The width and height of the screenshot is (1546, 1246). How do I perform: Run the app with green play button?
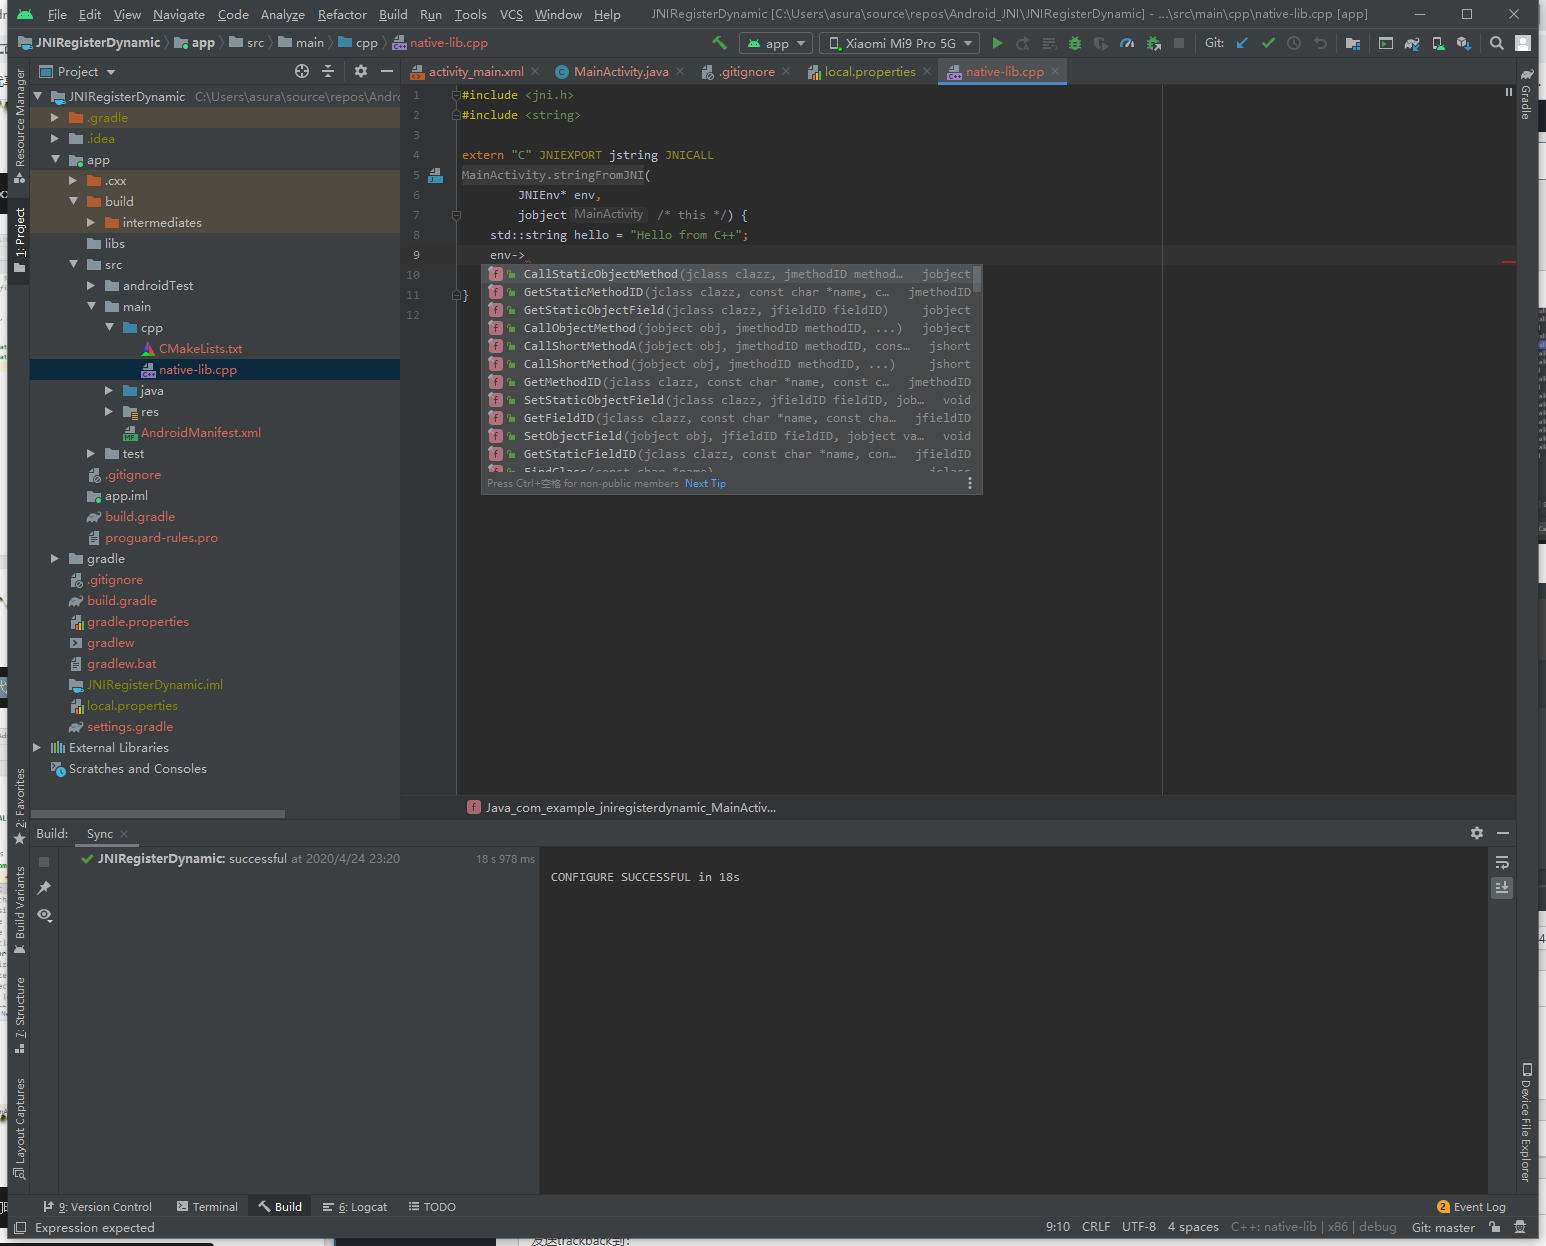[x=997, y=43]
